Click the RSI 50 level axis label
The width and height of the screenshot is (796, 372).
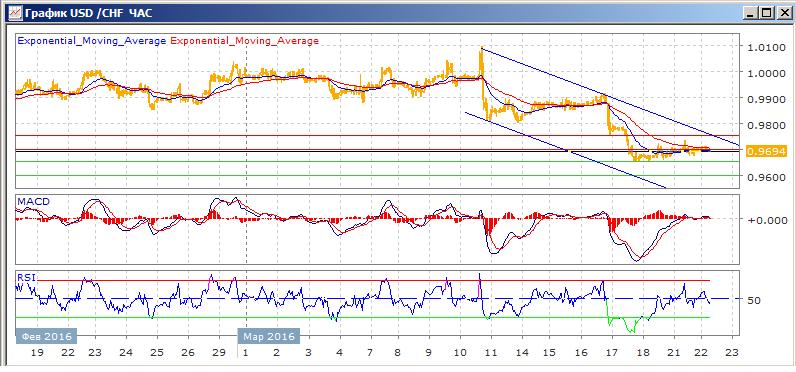pos(754,300)
